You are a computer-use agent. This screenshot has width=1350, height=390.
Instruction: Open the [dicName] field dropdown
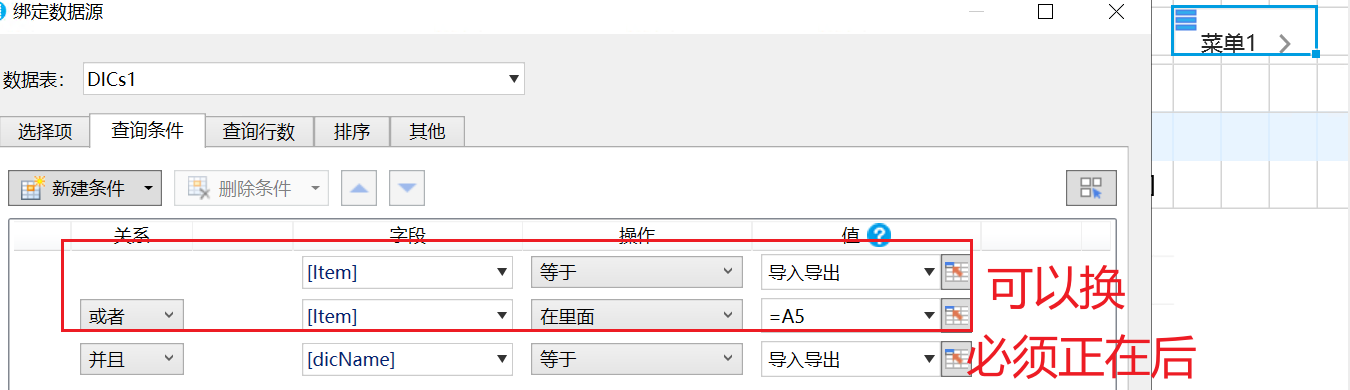coord(407,358)
